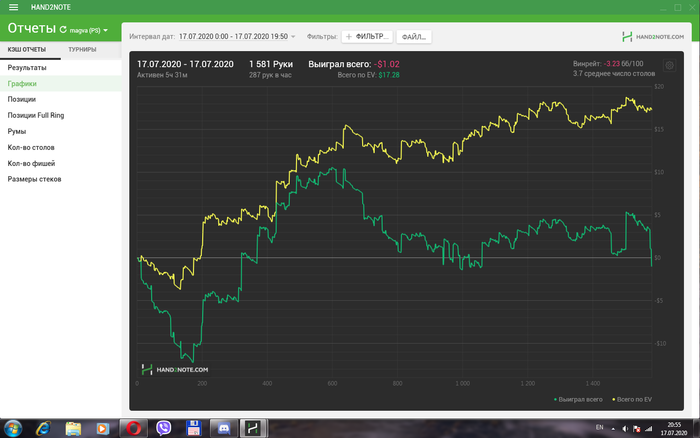This screenshot has height=438, width=700.
Task: Launch Internet Explorer from the taskbar
Action: [x=43, y=429]
